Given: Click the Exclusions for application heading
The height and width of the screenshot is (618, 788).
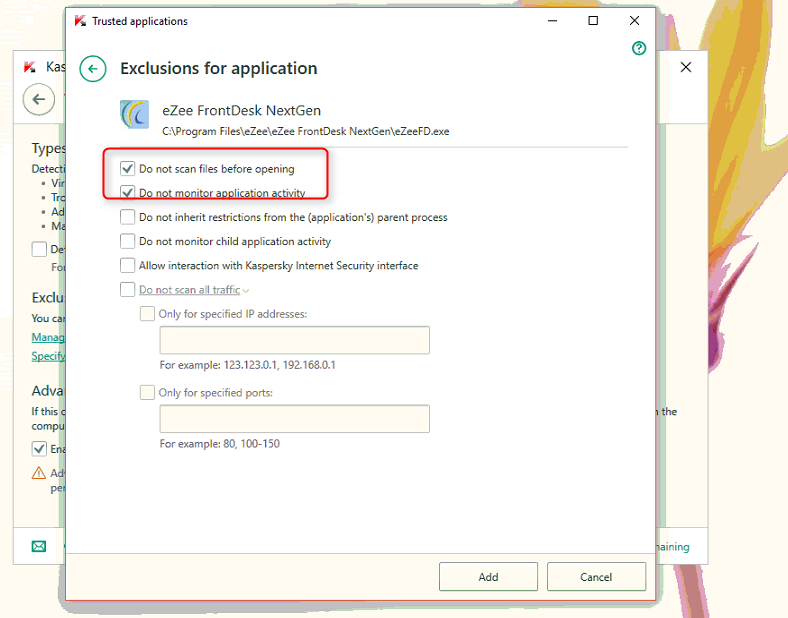Looking at the screenshot, I should click(x=219, y=68).
